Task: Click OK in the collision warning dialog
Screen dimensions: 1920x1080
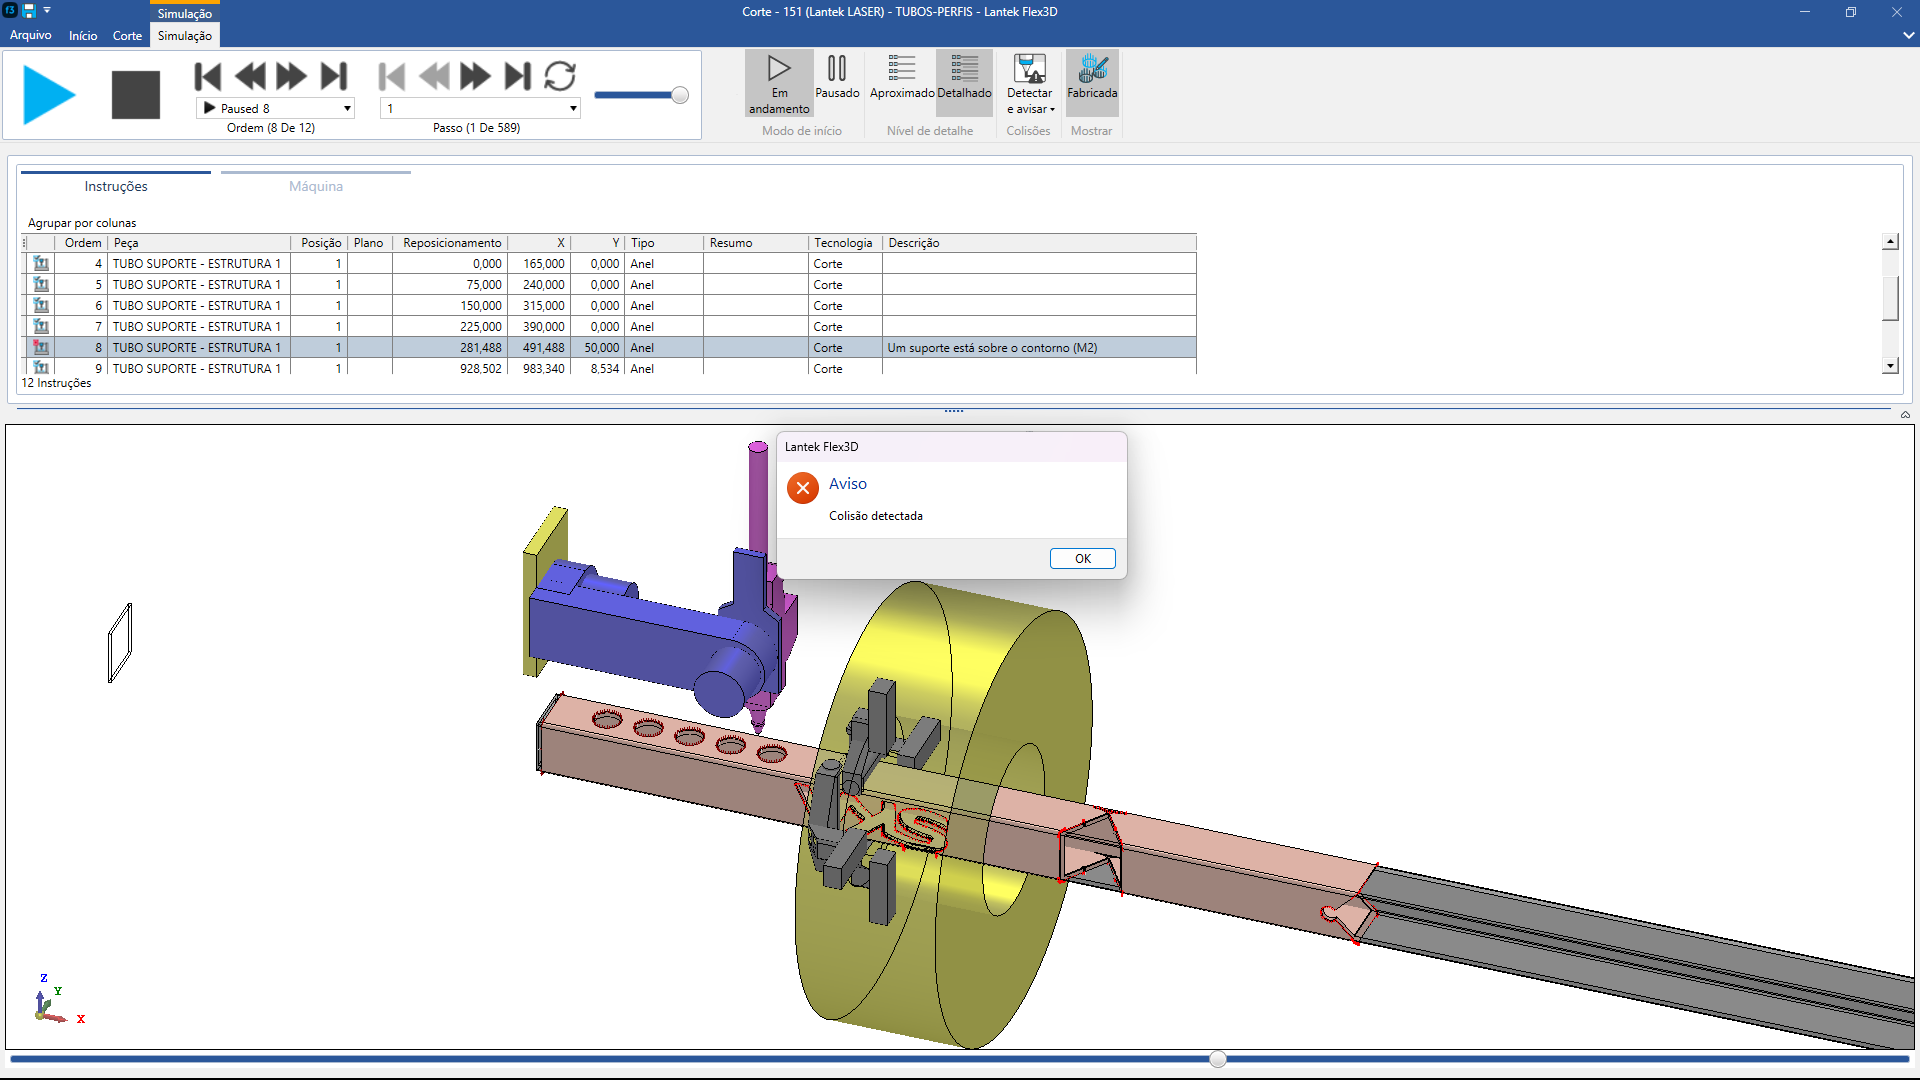Action: (x=1083, y=558)
